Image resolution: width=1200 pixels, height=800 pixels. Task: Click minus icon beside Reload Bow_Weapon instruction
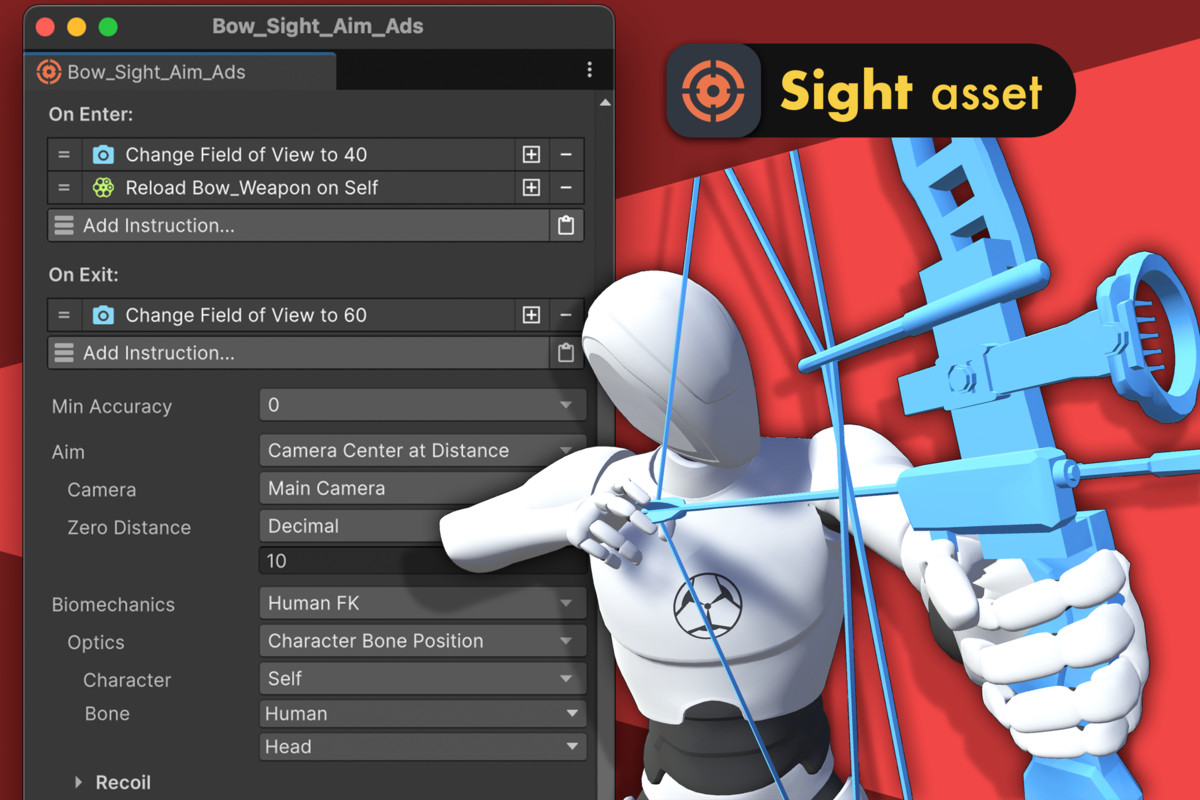566,188
